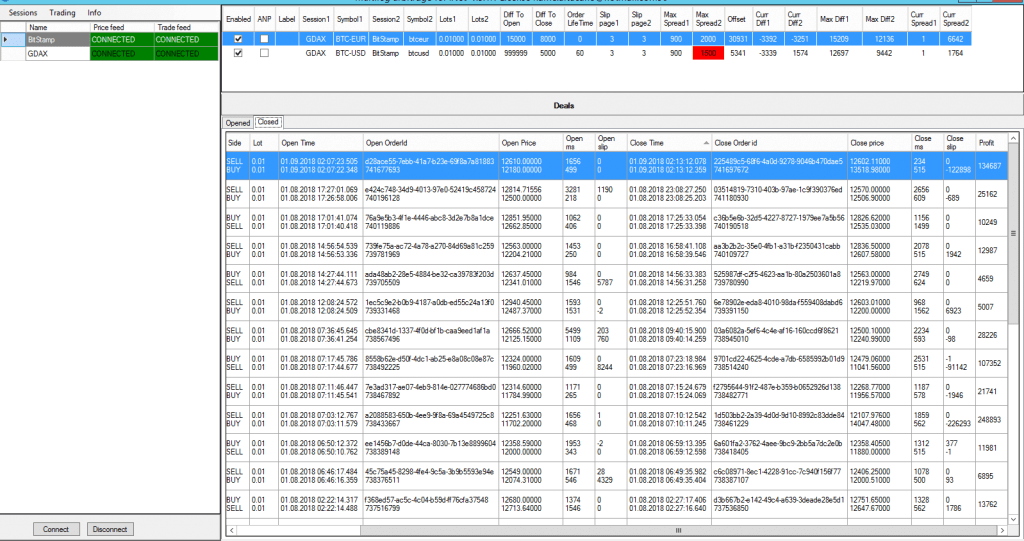The image size is (1024, 541).
Task: Click horizontal scrollbar left arrow
Action: [232, 530]
